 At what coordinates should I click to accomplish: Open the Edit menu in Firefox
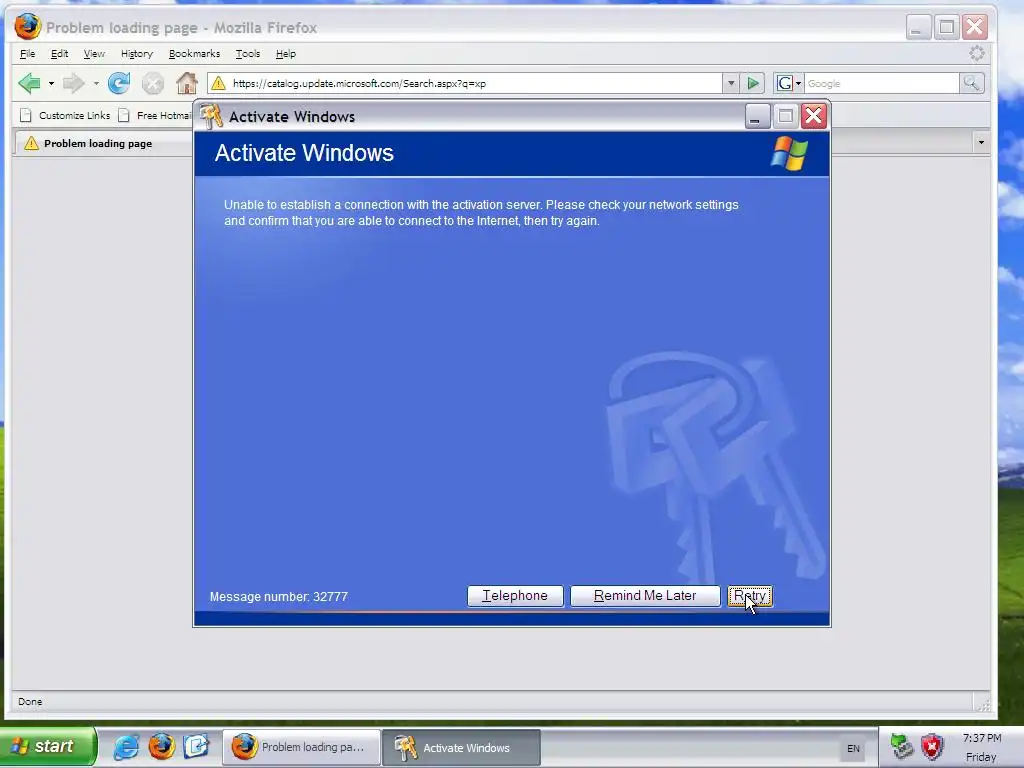click(59, 54)
